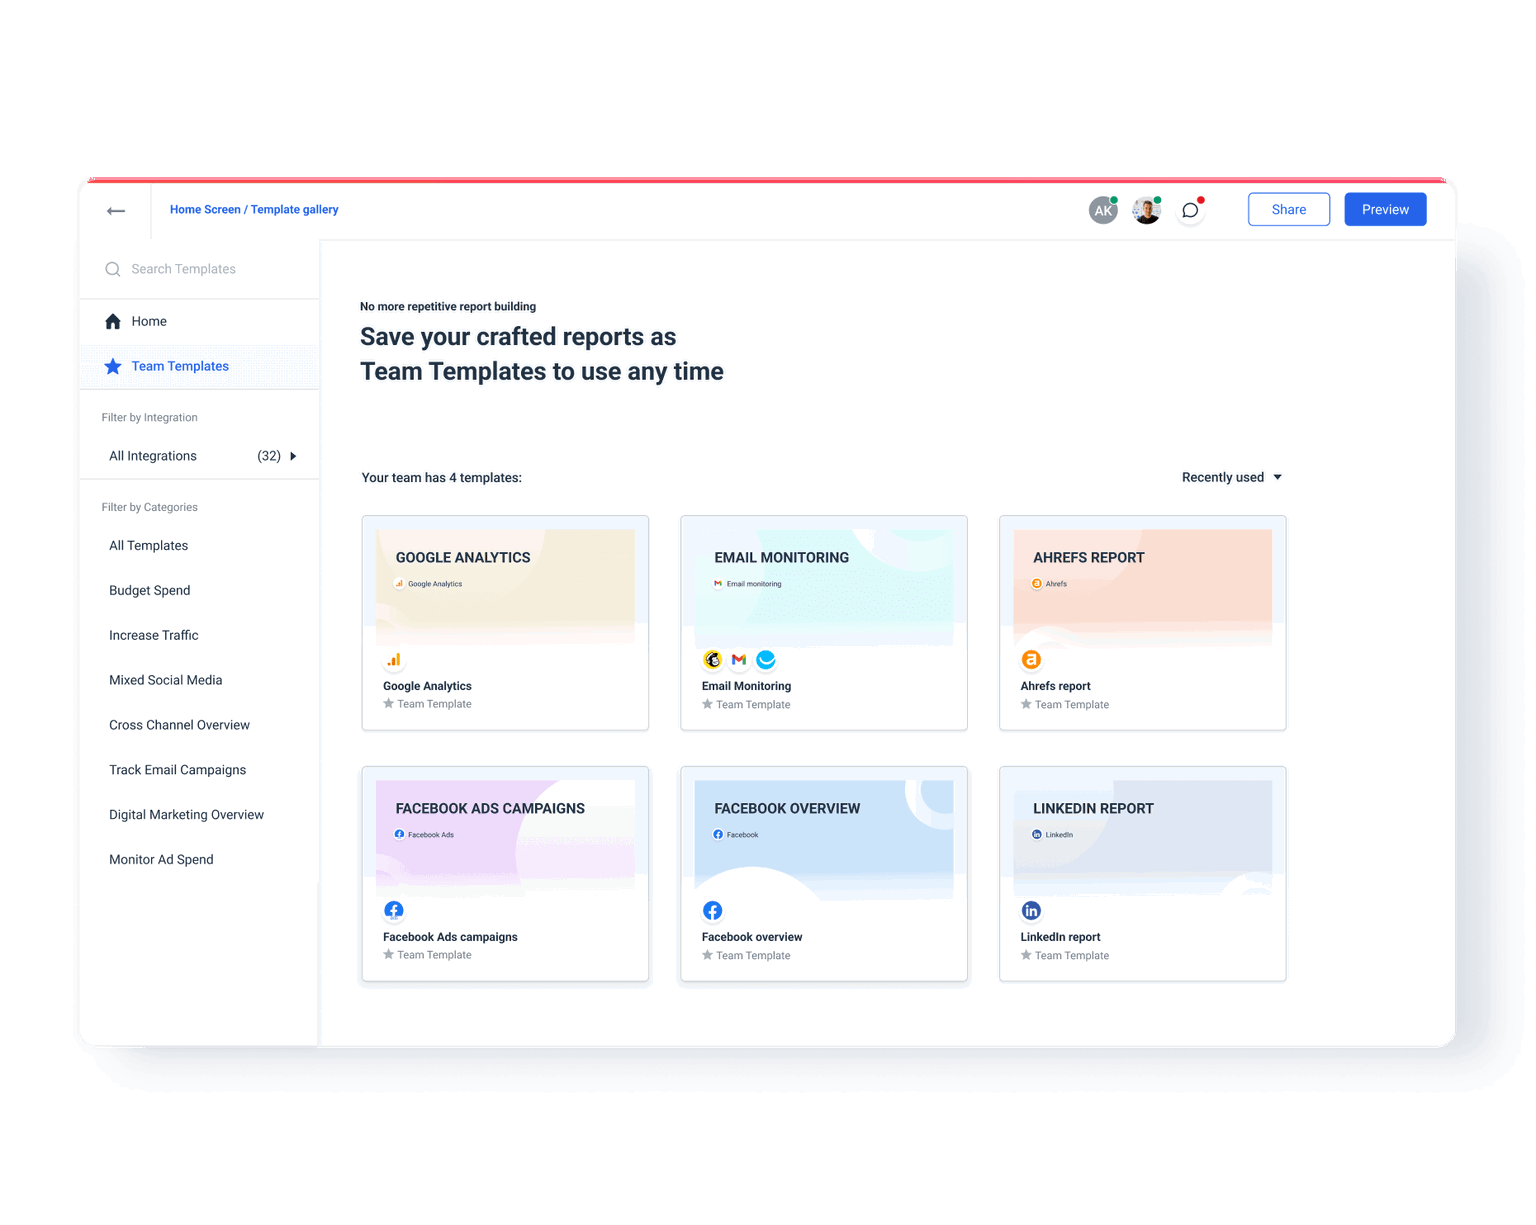Open the Recently used sorting dropdown
Screen dimensions: 1536x1225
(1231, 477)
